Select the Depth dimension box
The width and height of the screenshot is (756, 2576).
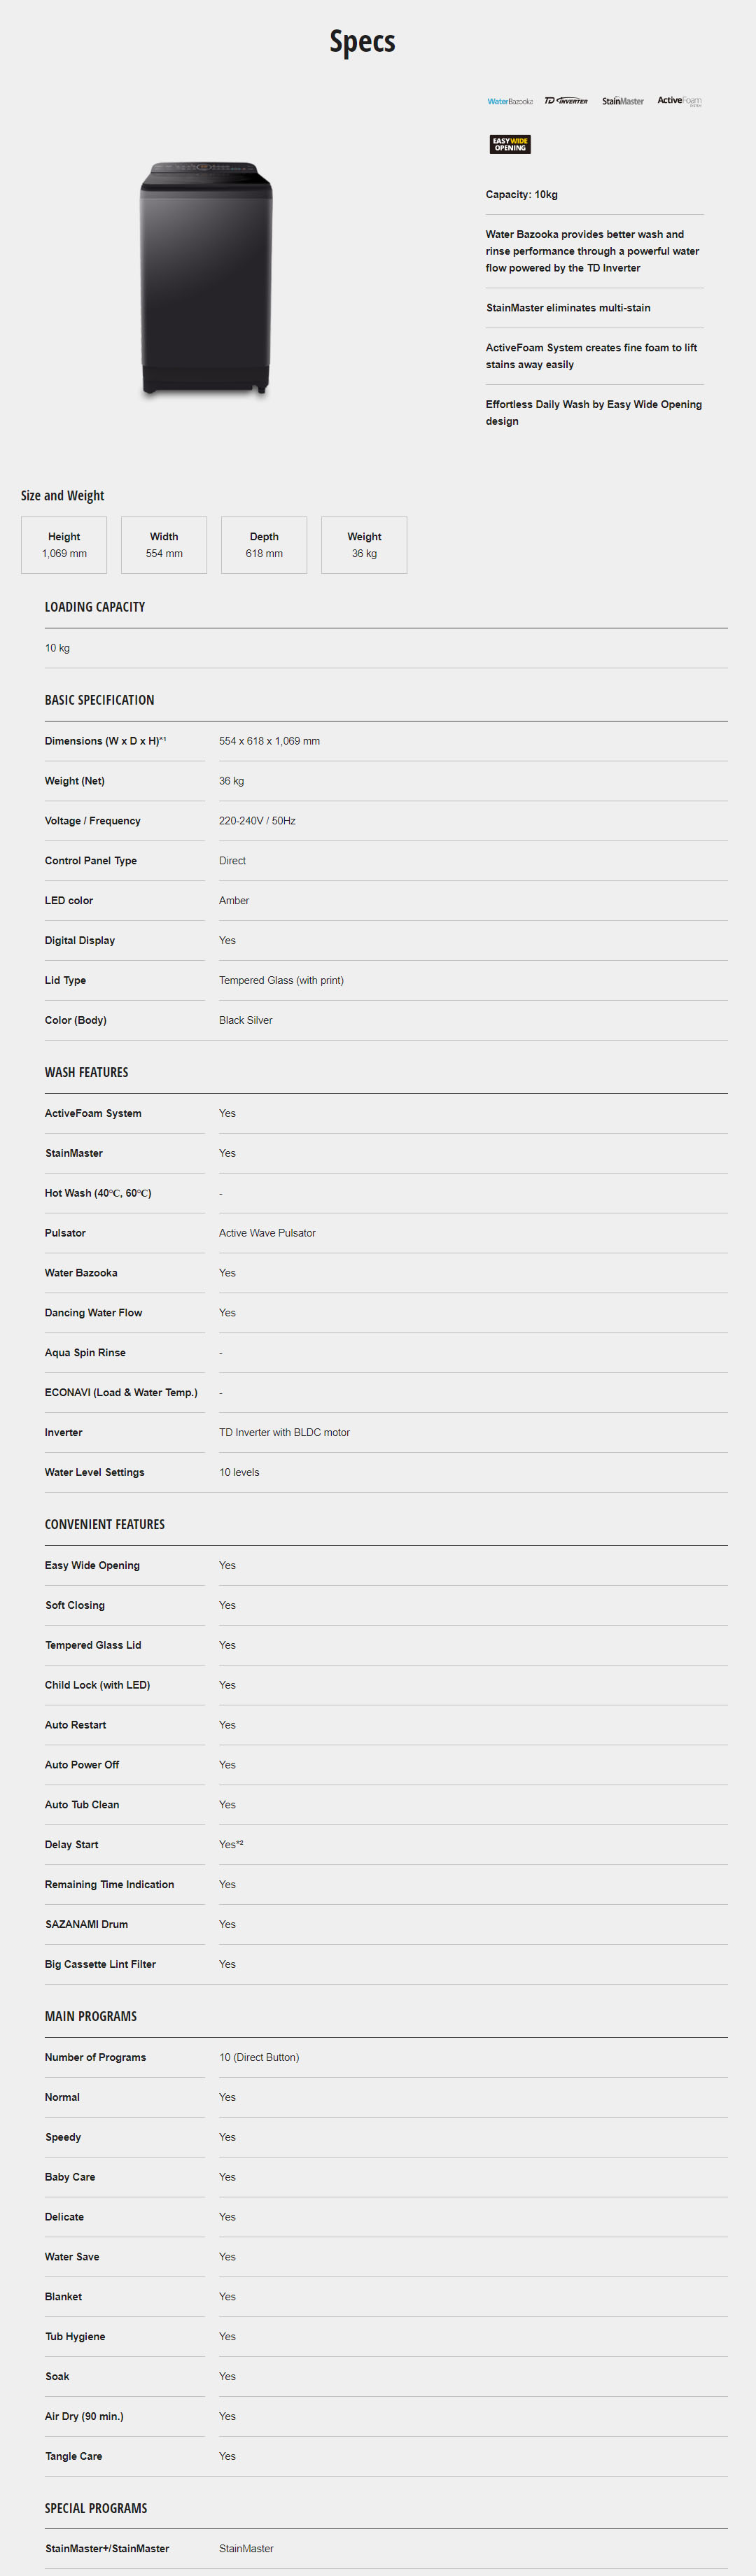[x=264, y=545]
